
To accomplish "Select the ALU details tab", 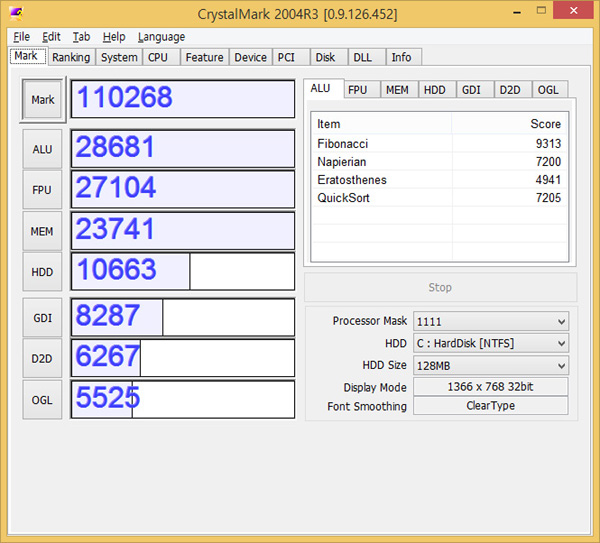I will coord(324,89).
